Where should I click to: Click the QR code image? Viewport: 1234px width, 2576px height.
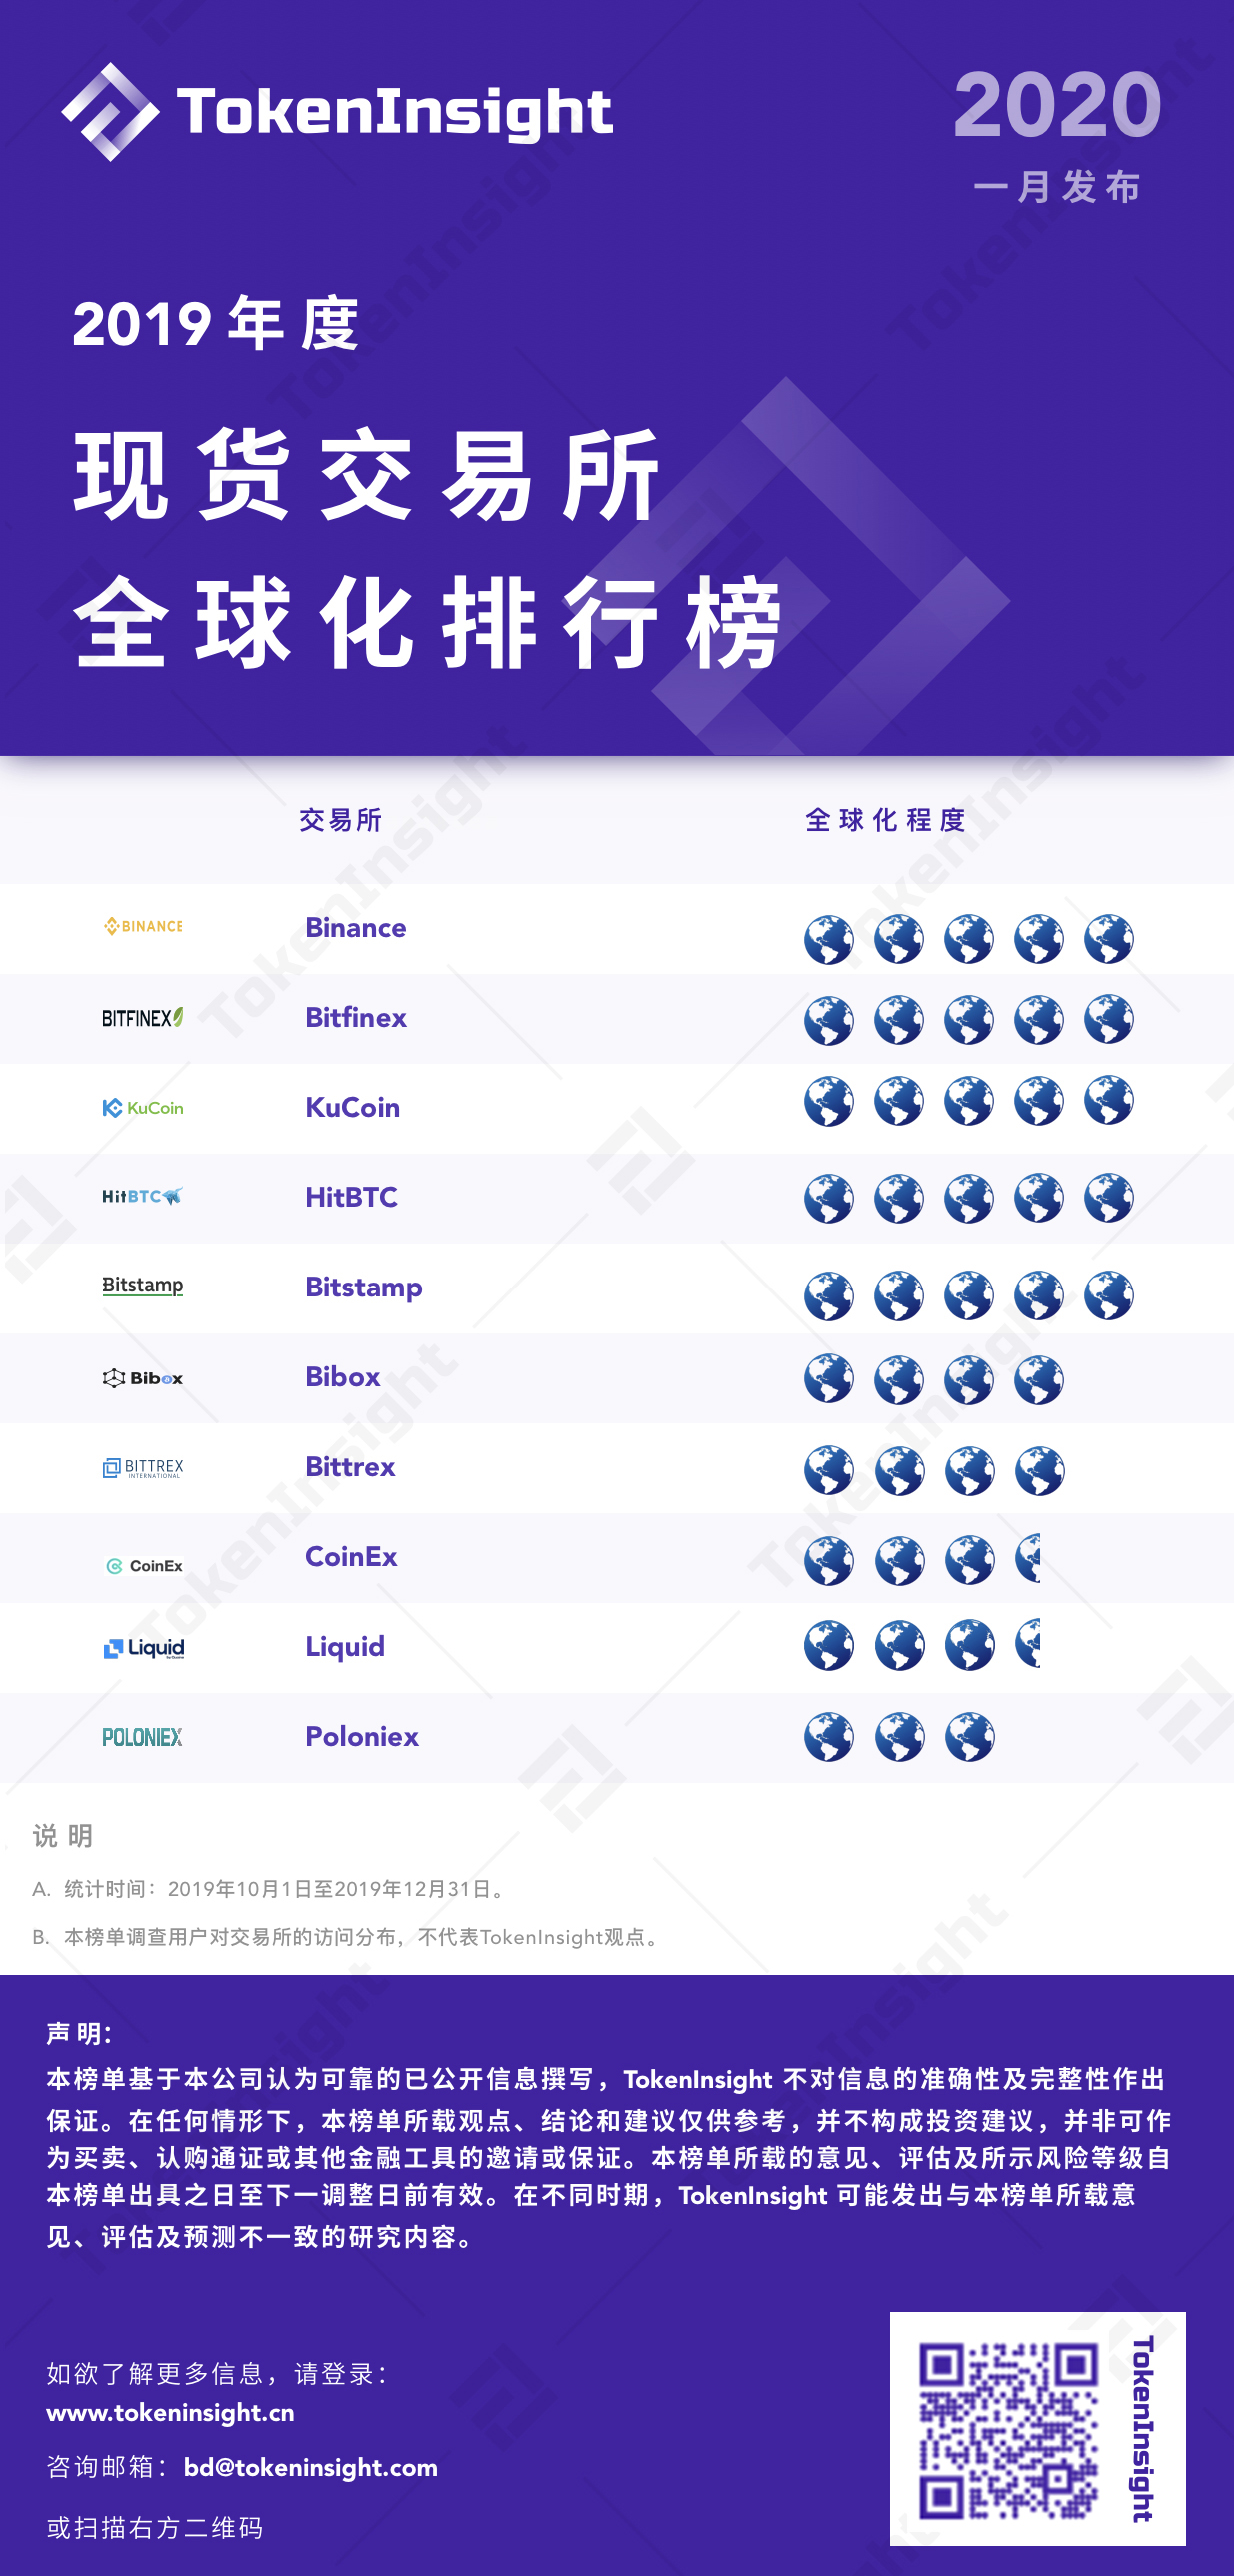pyautogui.click(x=1009, y=2430)
